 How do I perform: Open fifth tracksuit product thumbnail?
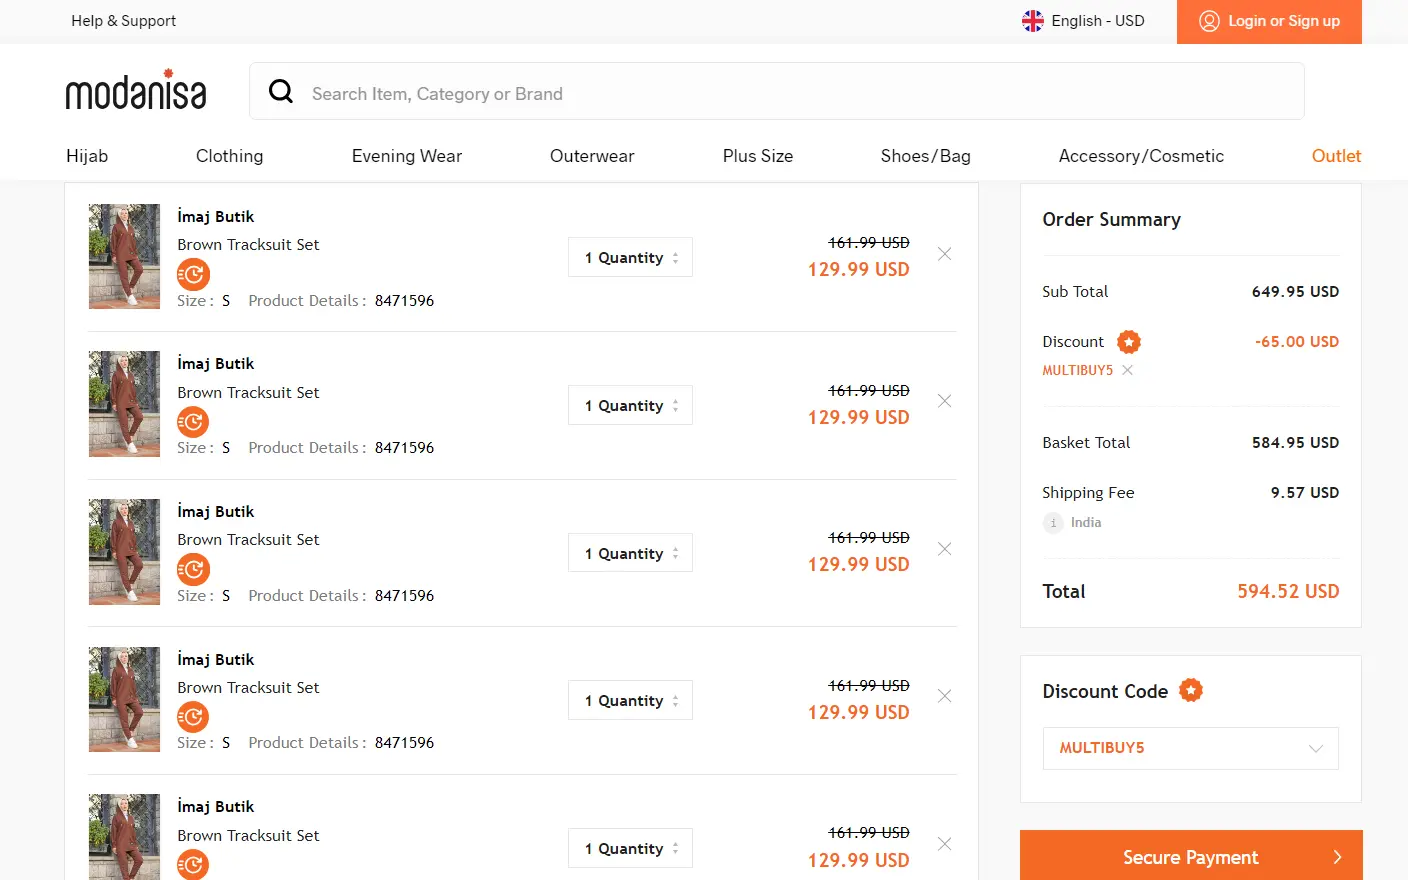124,837
